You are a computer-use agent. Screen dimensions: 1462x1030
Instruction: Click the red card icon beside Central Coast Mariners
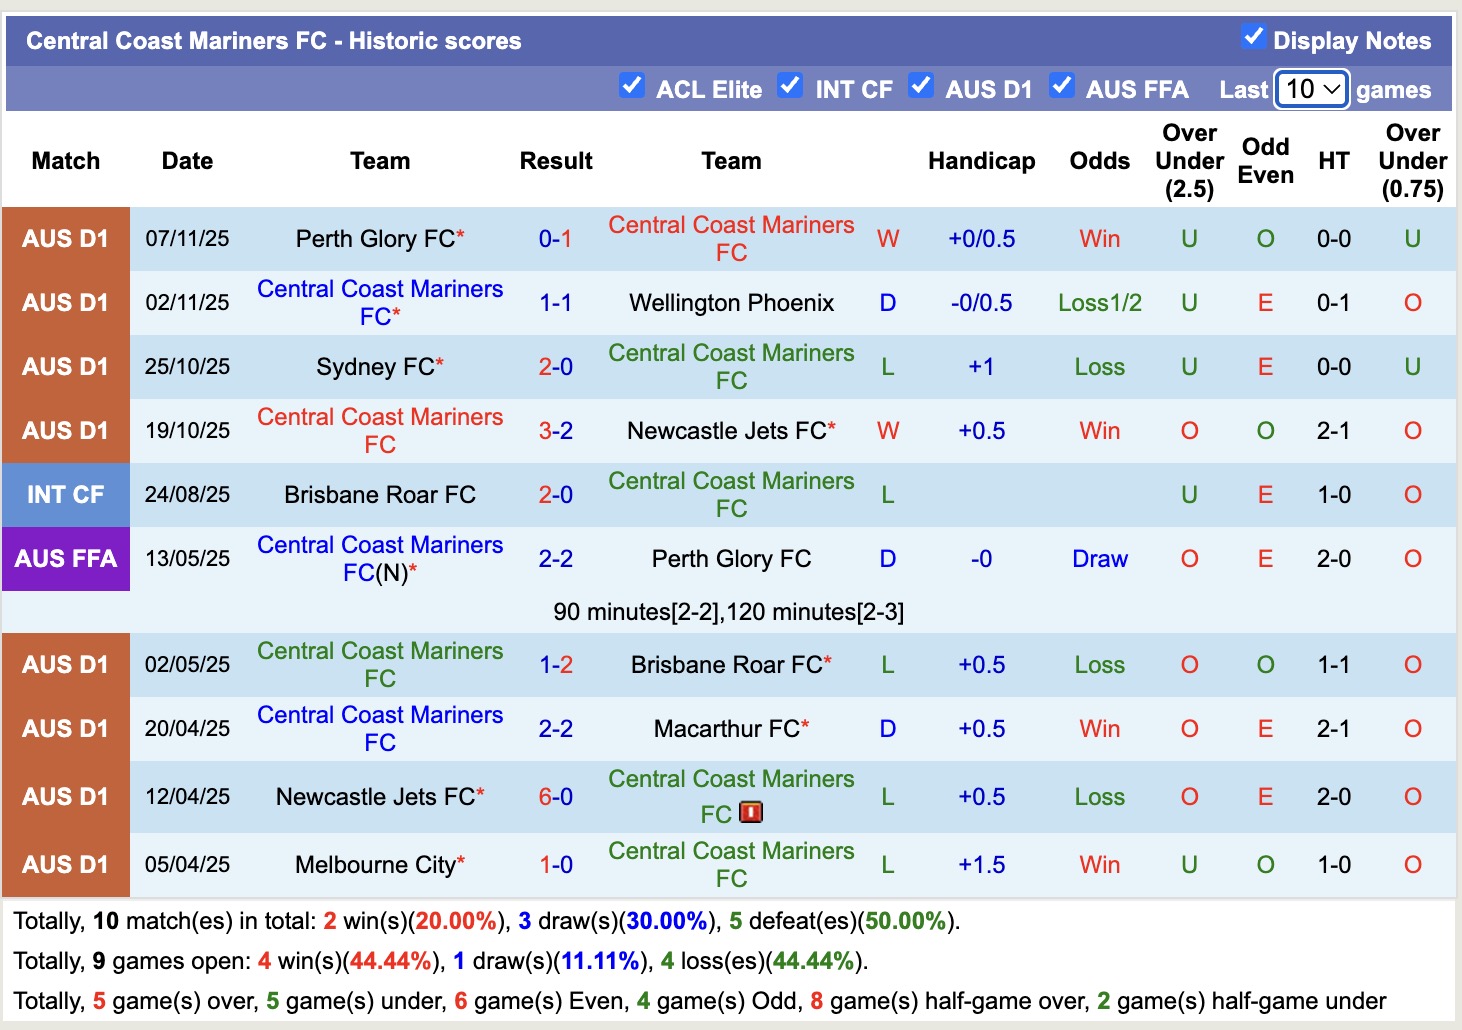click(750, 813)
